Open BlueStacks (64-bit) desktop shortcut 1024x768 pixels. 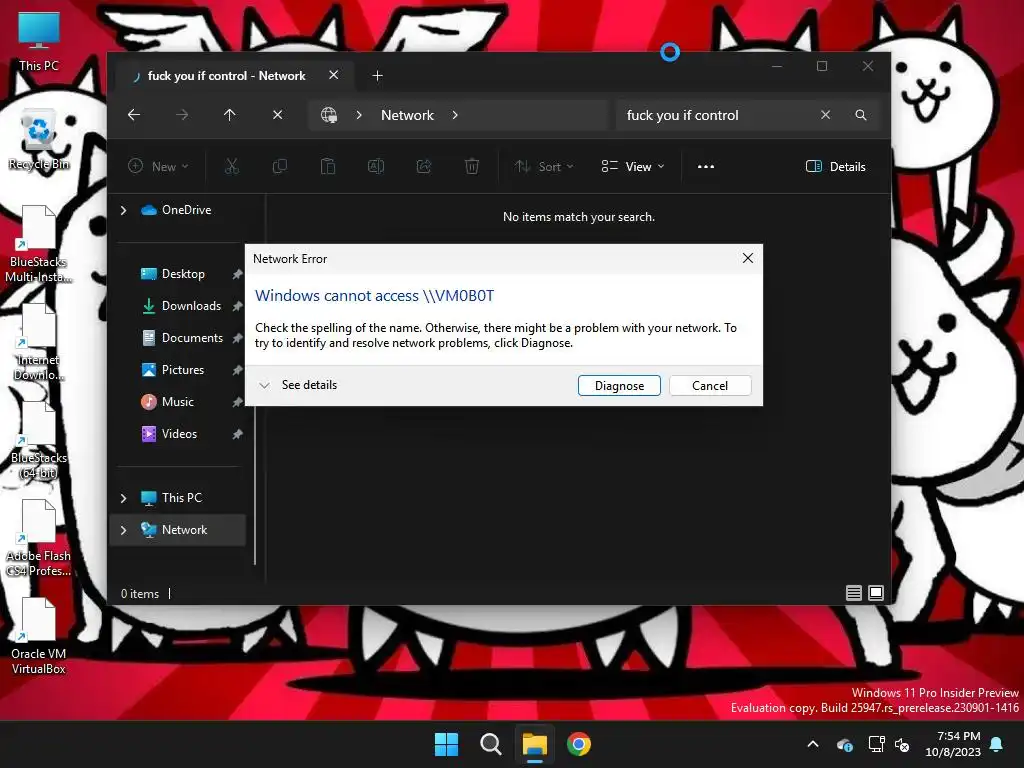point(39,440)
